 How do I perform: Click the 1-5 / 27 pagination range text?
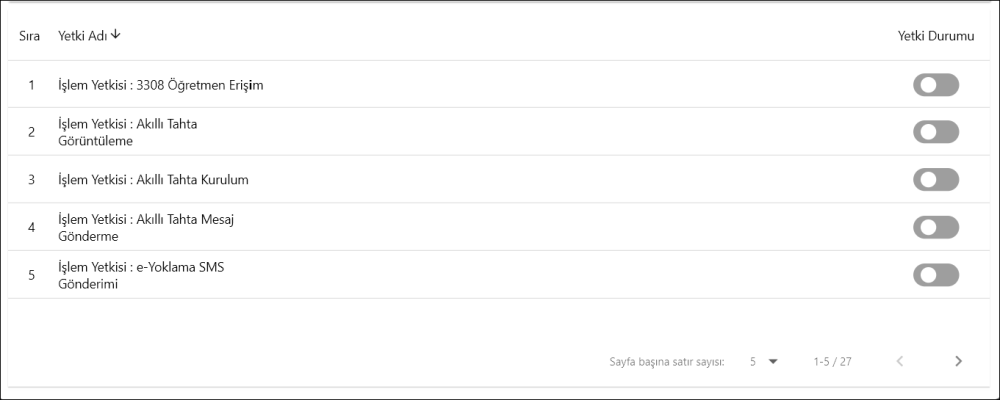[832, 361]
